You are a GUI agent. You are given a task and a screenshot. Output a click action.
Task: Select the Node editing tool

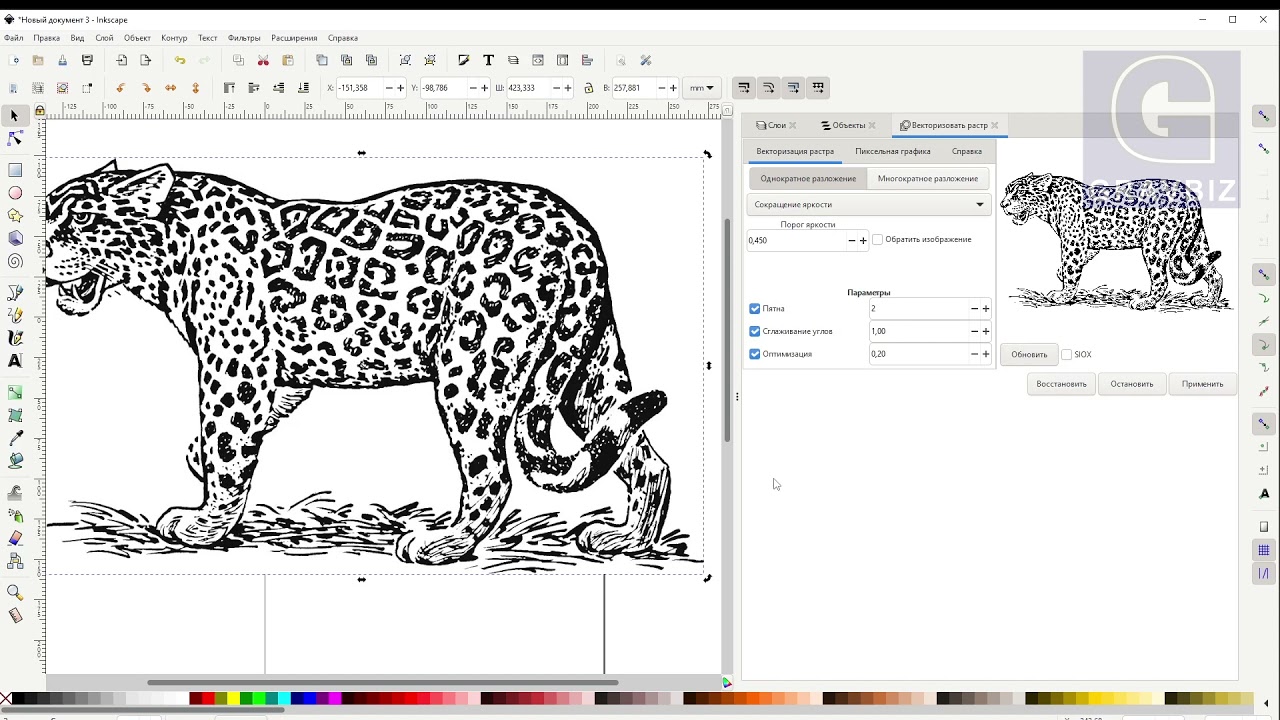click(15, 139)
